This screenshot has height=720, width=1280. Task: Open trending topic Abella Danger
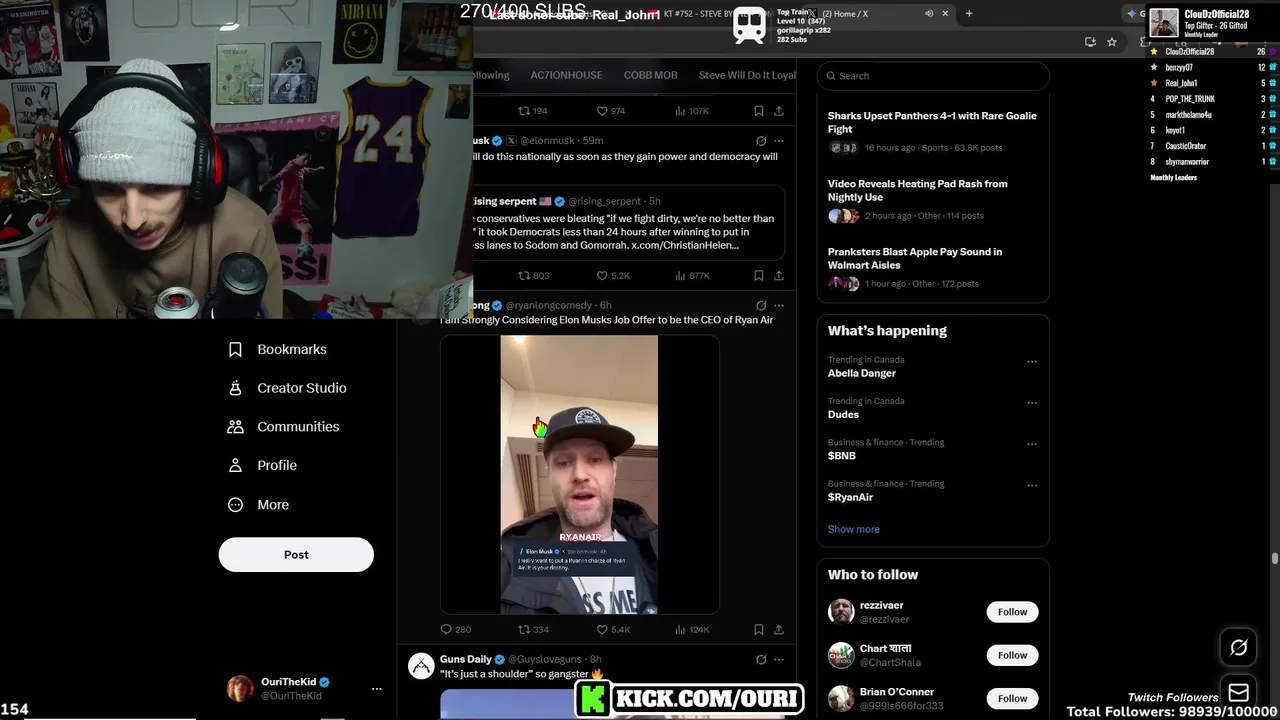click(x=861, y=373)
